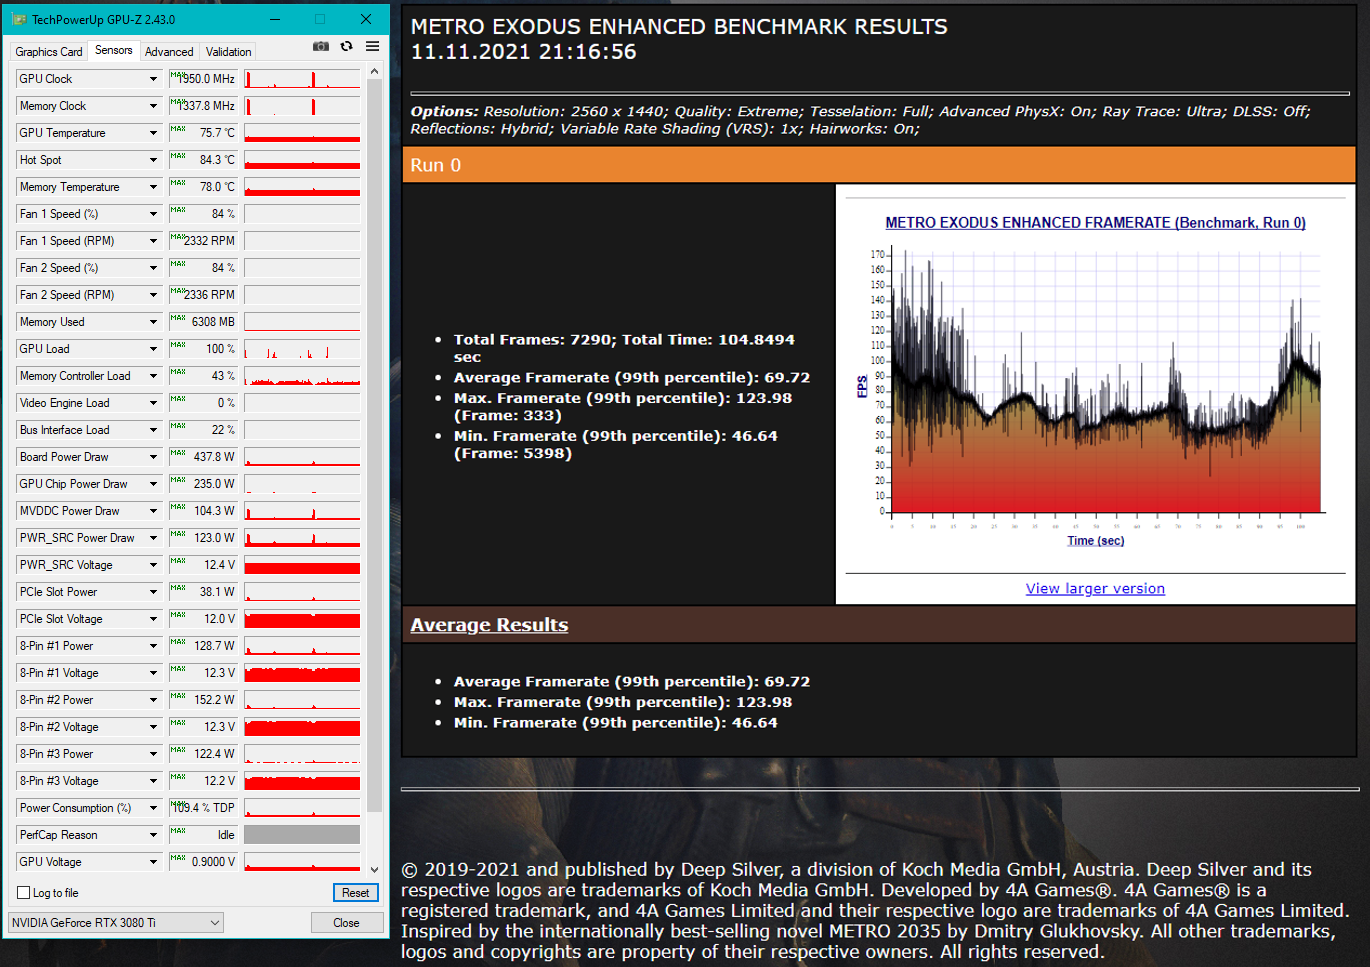
Task: Enable the Log to file checkbox
Action: click(24, 893)
